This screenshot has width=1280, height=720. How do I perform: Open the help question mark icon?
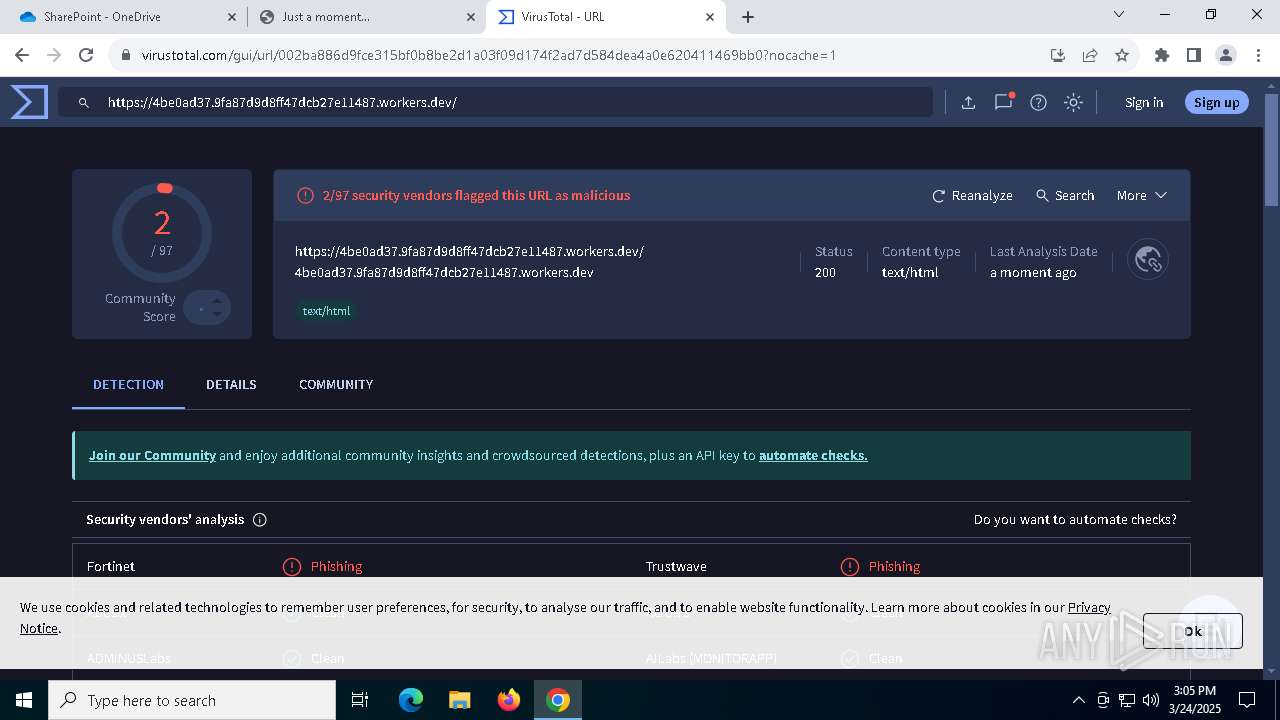1038,102
